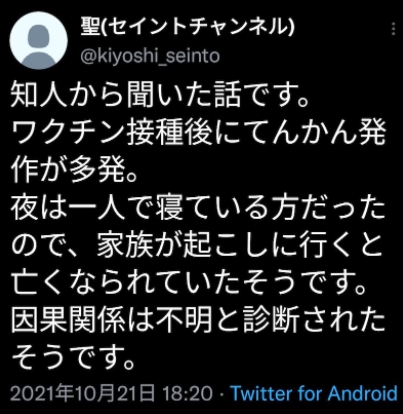Click the Twitter for Android source link
This screenshot has height=414, width=403.
pos(314,393)
